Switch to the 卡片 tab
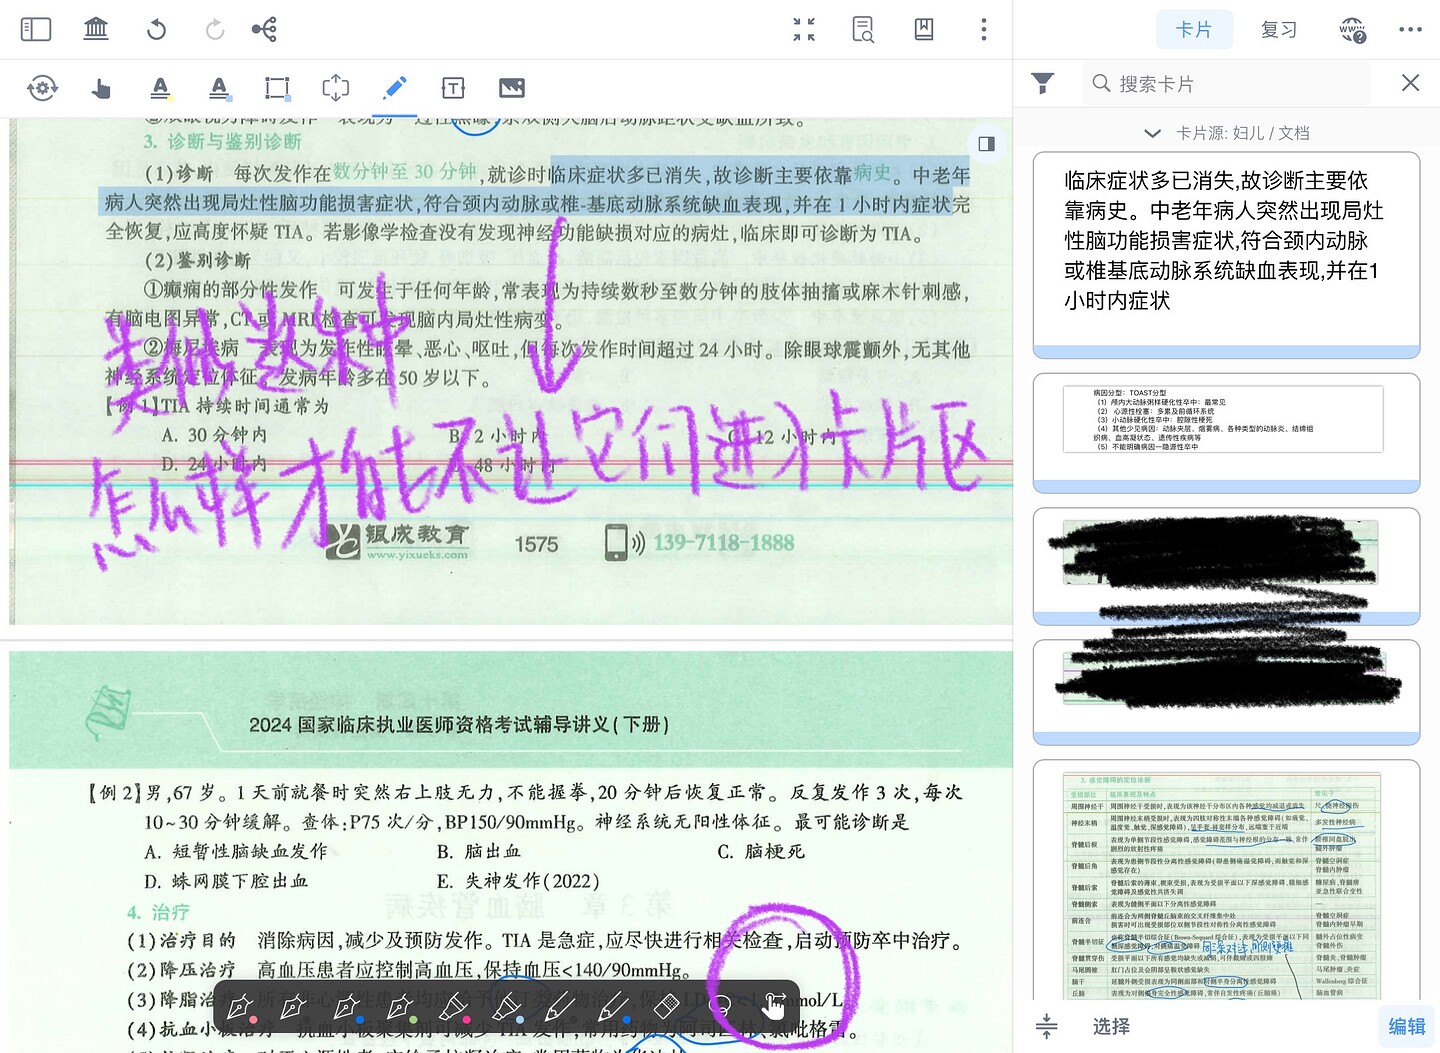This screenshot has height=1053, width=1440. [x=1194, y=30]
